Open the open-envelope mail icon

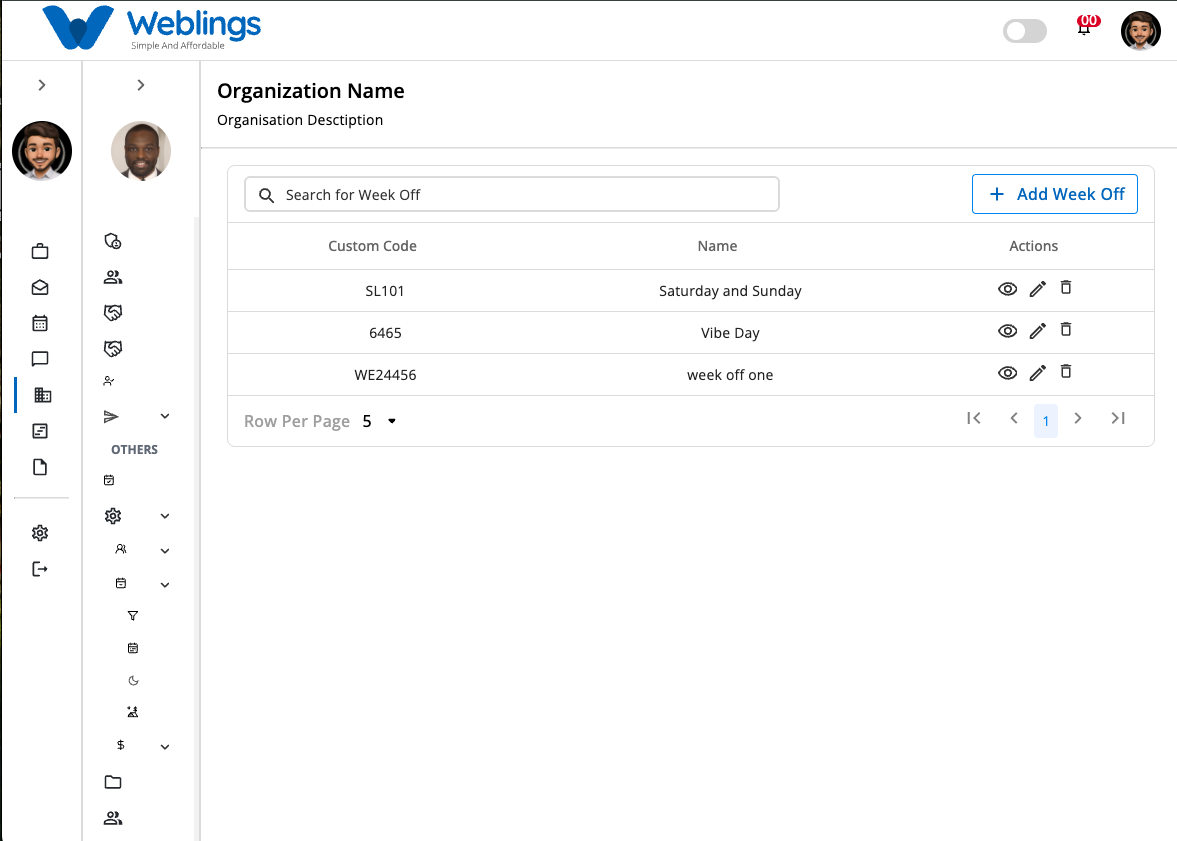point(40,288)
